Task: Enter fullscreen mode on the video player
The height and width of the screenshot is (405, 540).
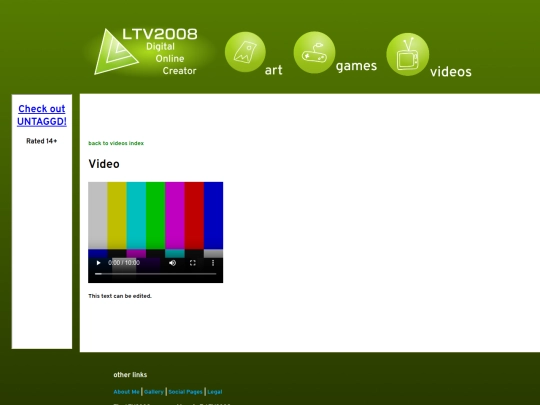Action: 193,263
